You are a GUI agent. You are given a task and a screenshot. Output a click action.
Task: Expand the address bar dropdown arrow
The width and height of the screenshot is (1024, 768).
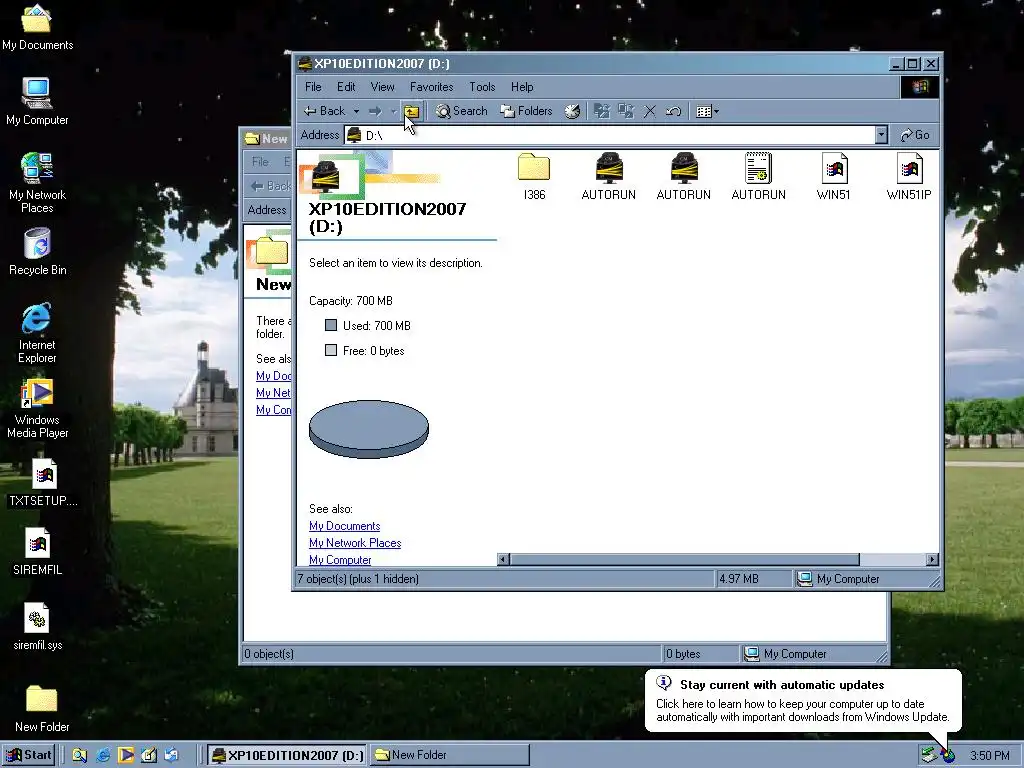tap(881, 135)
